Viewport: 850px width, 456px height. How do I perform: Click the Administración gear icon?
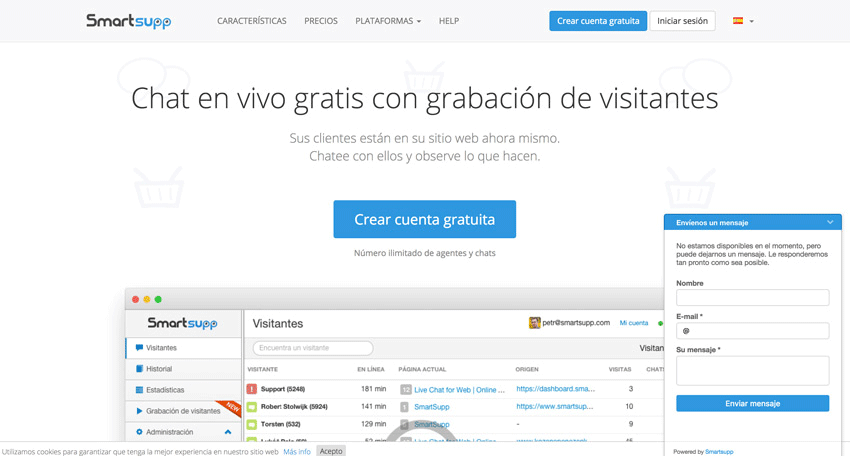pos(139,432)
